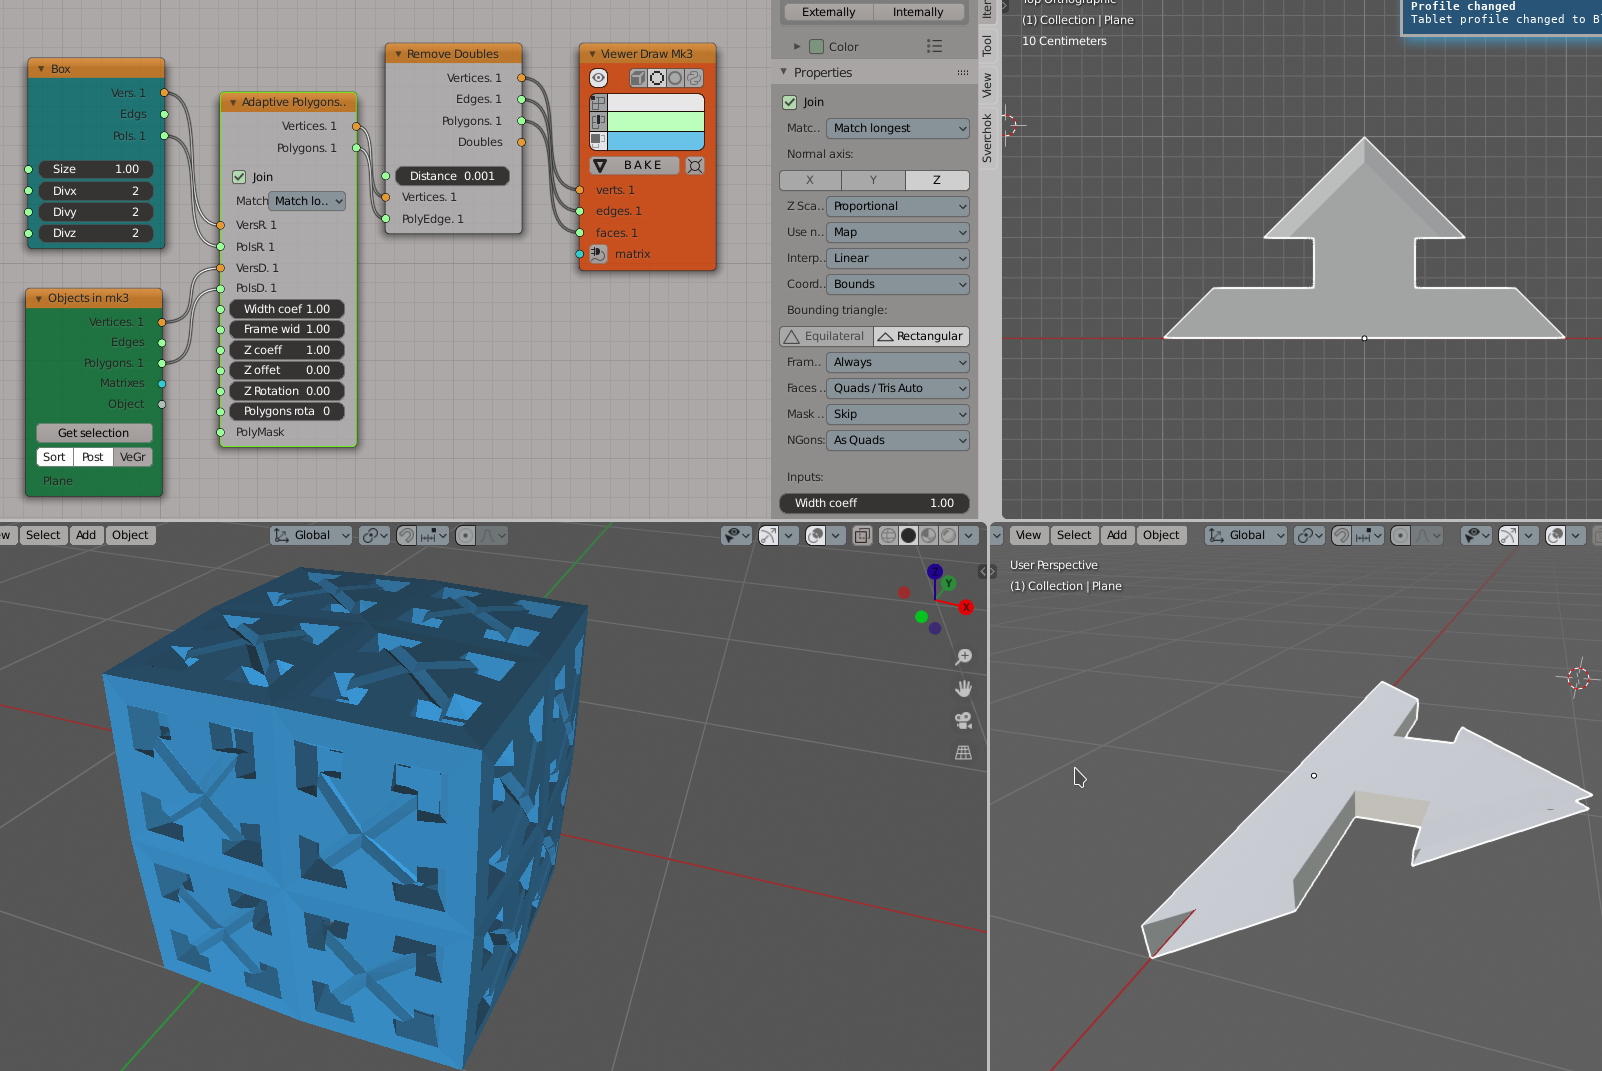This screenshot has width=1602, height=1071.
Task: Open View menu in right 3D viewport
Action: (1028, 535)
